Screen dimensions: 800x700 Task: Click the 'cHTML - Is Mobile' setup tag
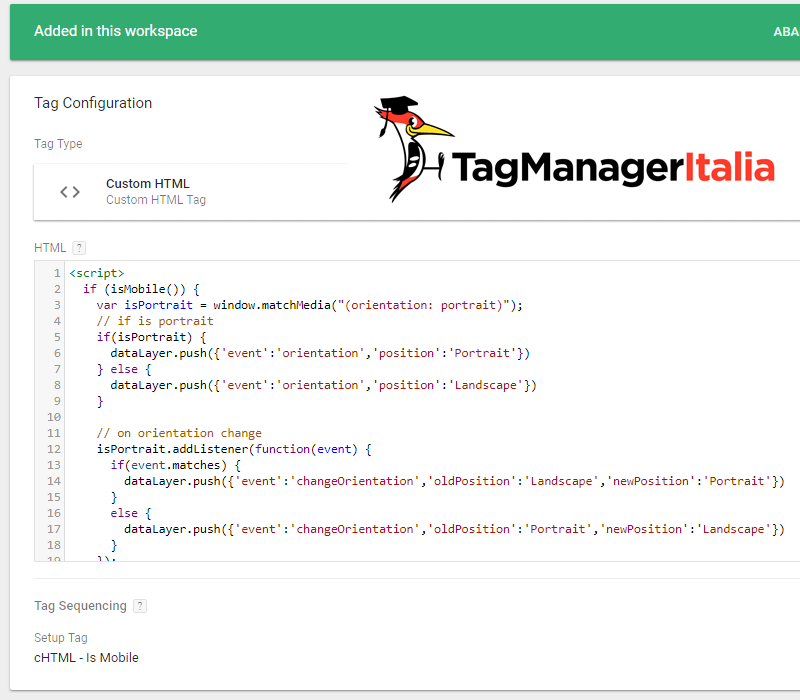point(86,658)
